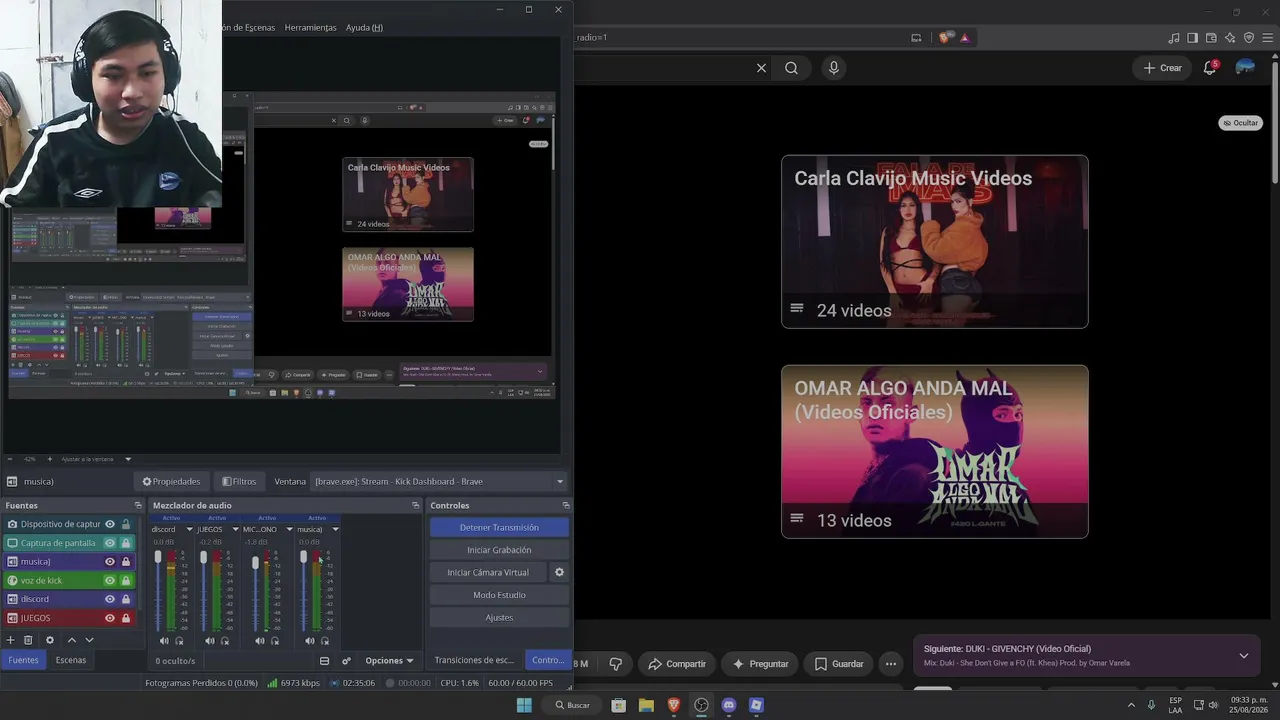Hide the musica) source
Image resolution: width=1280 pixels, height=720 pixels.
click(110, 562)
